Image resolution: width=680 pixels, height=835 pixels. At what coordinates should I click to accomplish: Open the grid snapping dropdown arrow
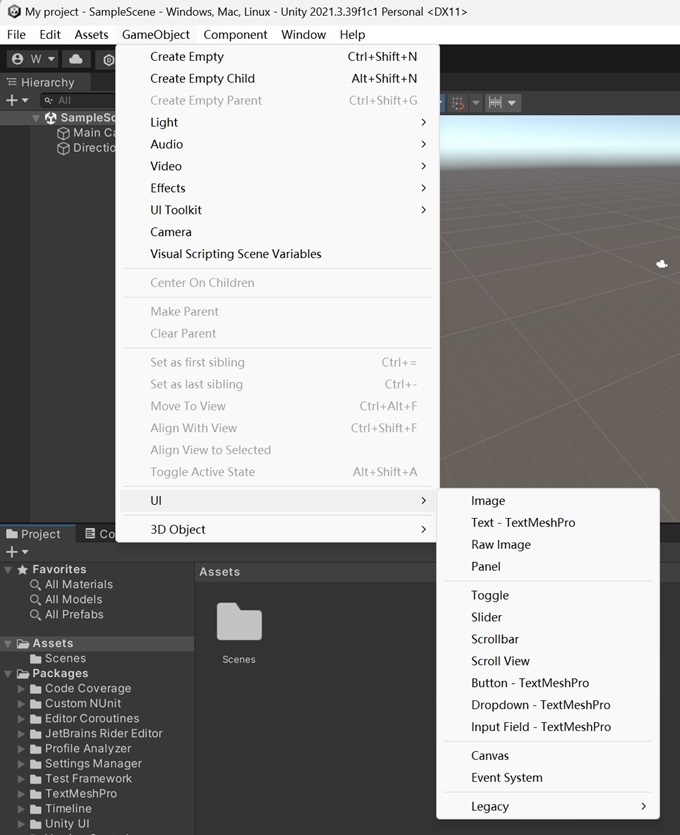tap(476, 102)
